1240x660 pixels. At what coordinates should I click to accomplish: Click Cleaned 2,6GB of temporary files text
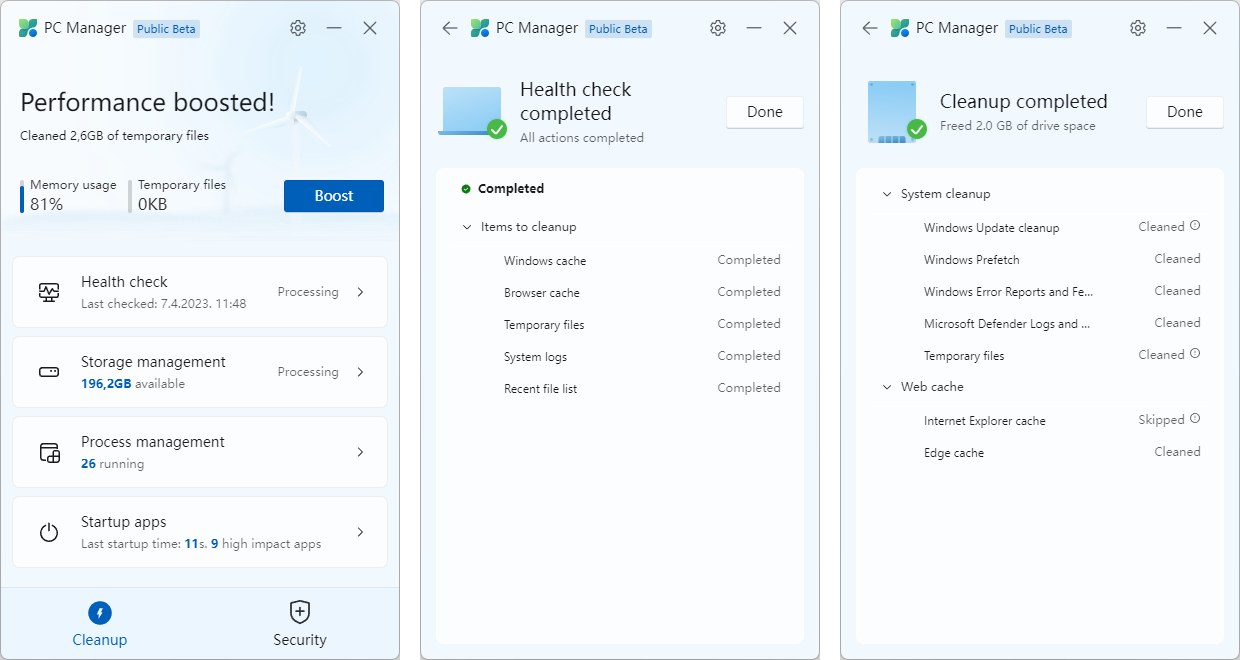coord(114,135)
